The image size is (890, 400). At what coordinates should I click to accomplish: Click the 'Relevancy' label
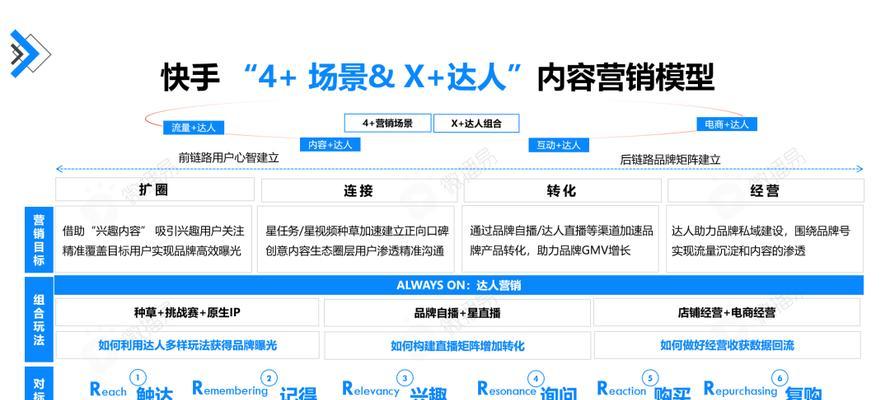(x=371, y=390)
